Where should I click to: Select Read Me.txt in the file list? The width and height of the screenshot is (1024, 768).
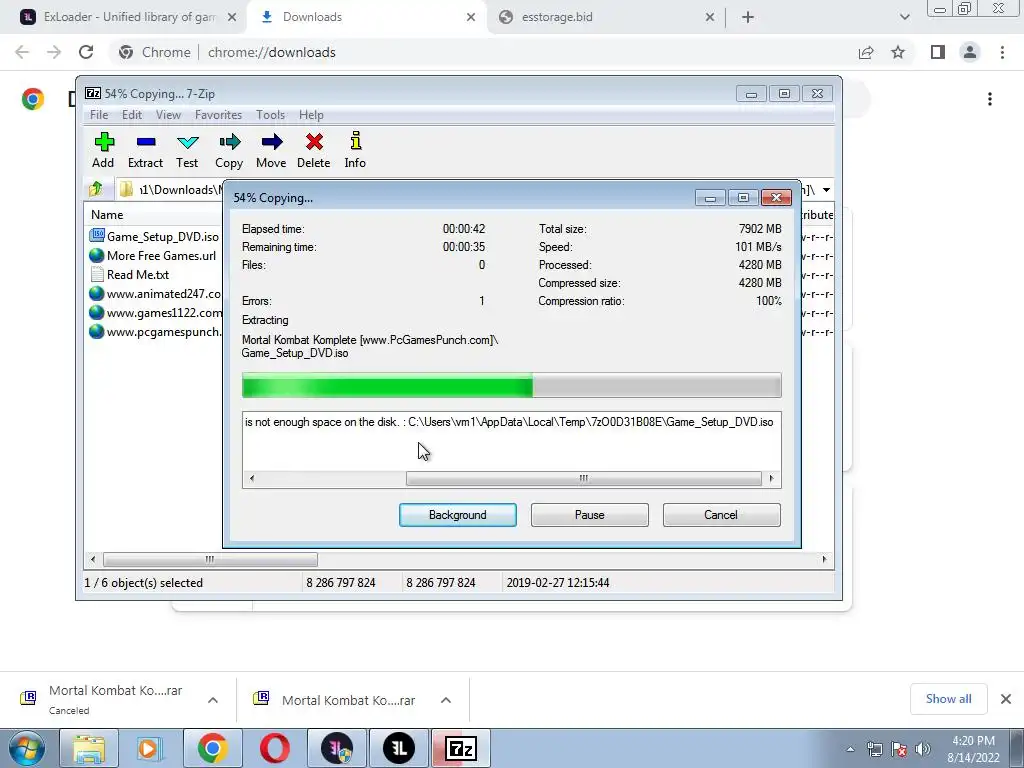pyautogui.click(x=129, y=274)
